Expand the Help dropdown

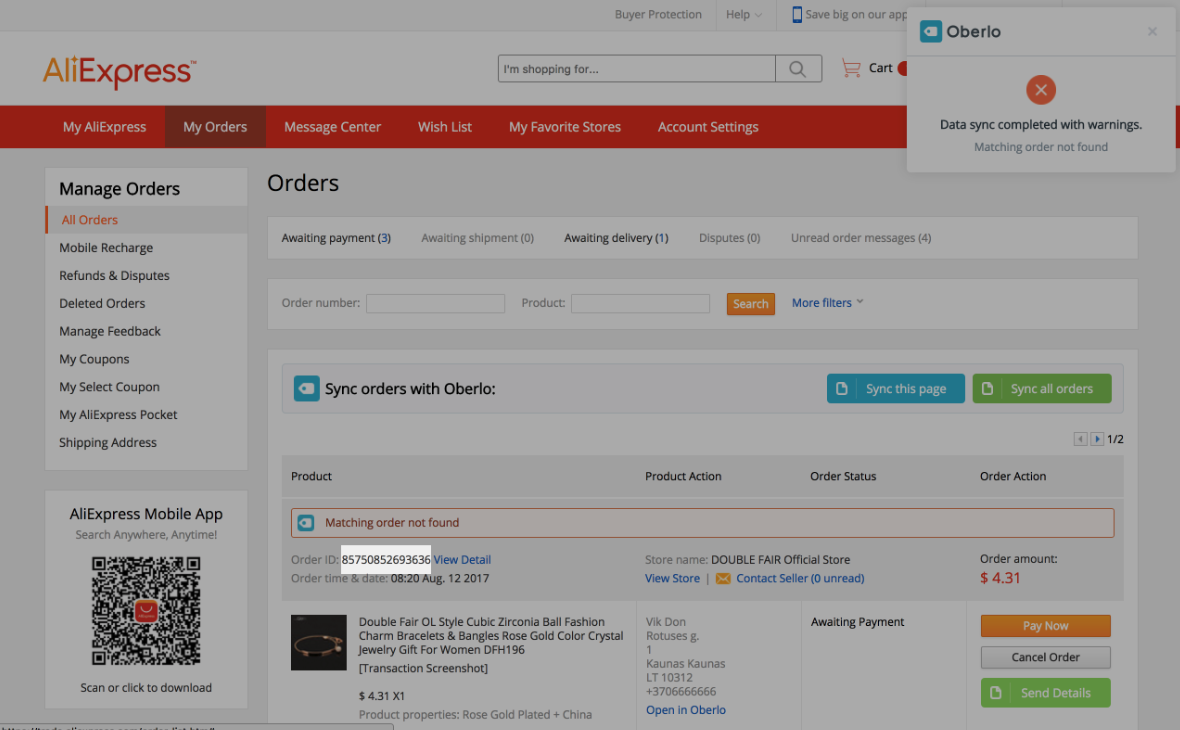tap(744, 14)
